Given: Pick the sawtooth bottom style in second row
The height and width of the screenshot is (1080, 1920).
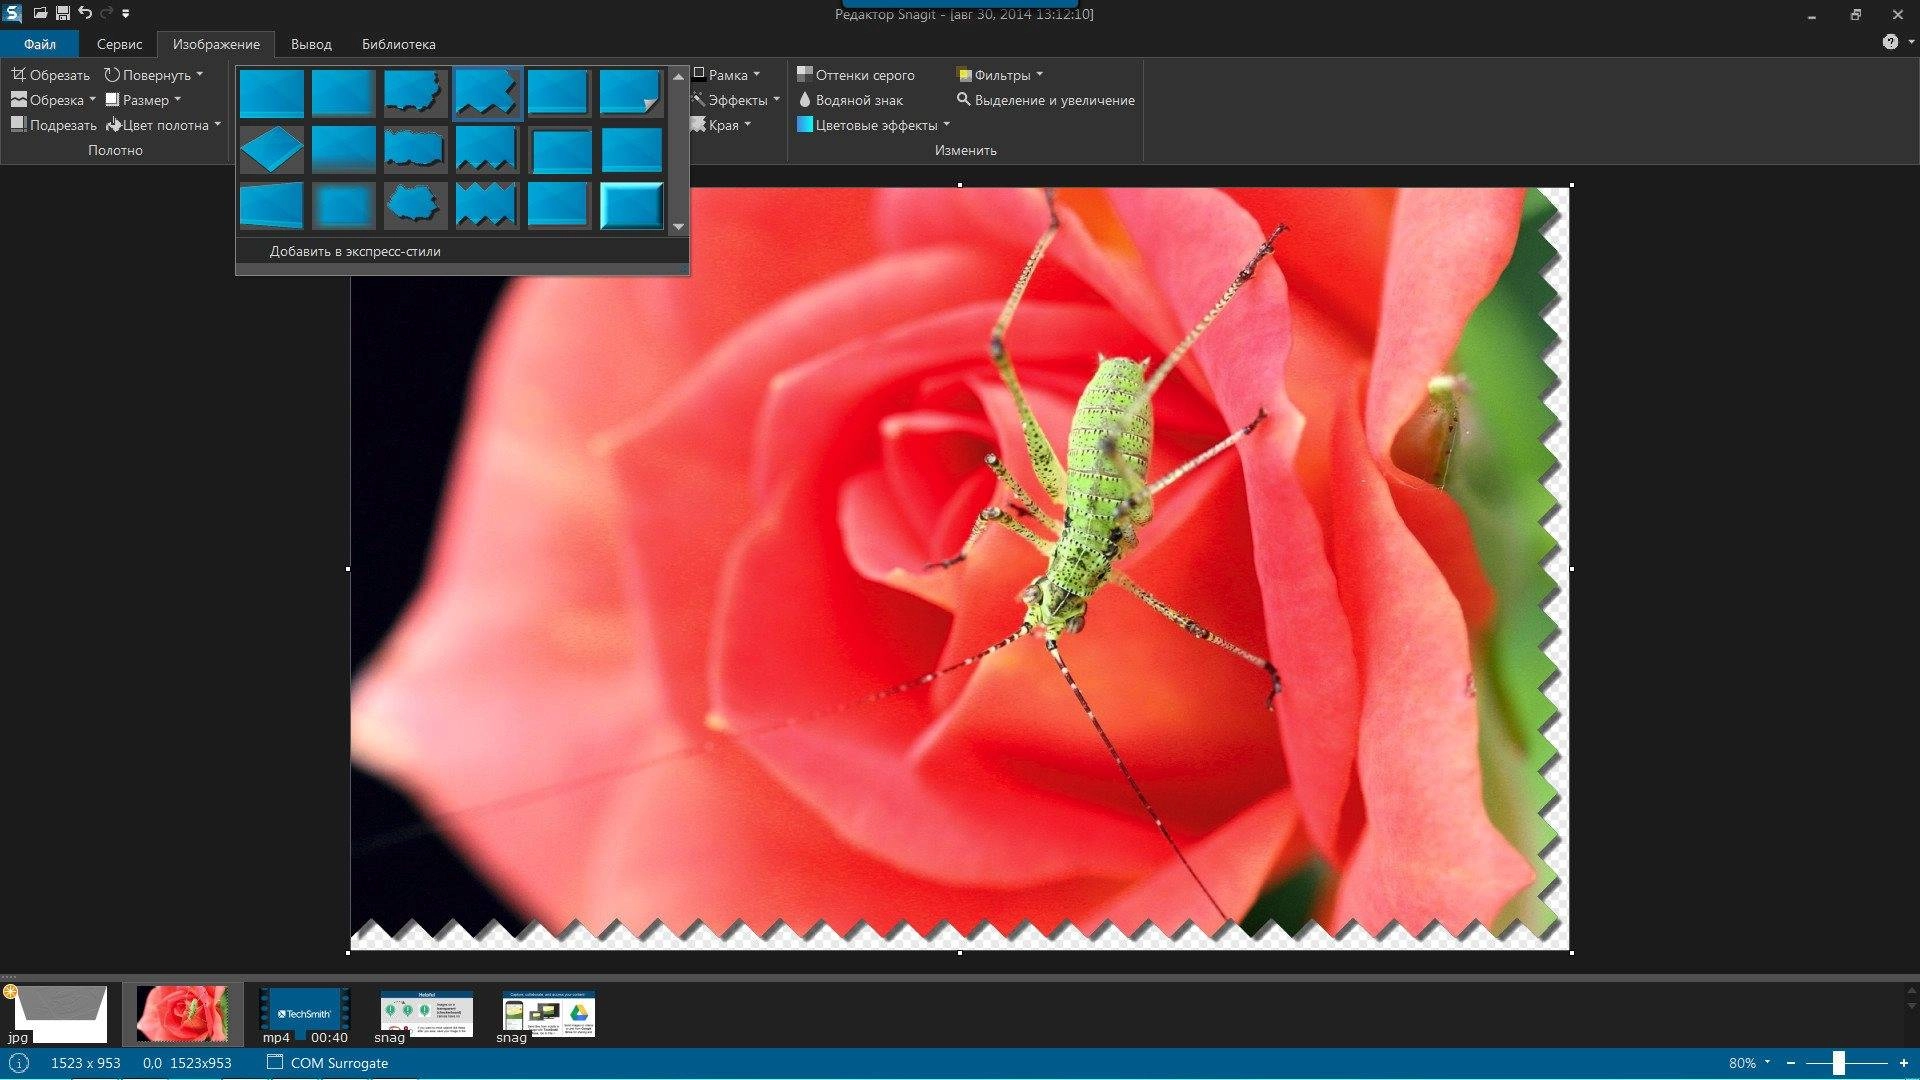Looking at the screenshot, I should 487,149.
